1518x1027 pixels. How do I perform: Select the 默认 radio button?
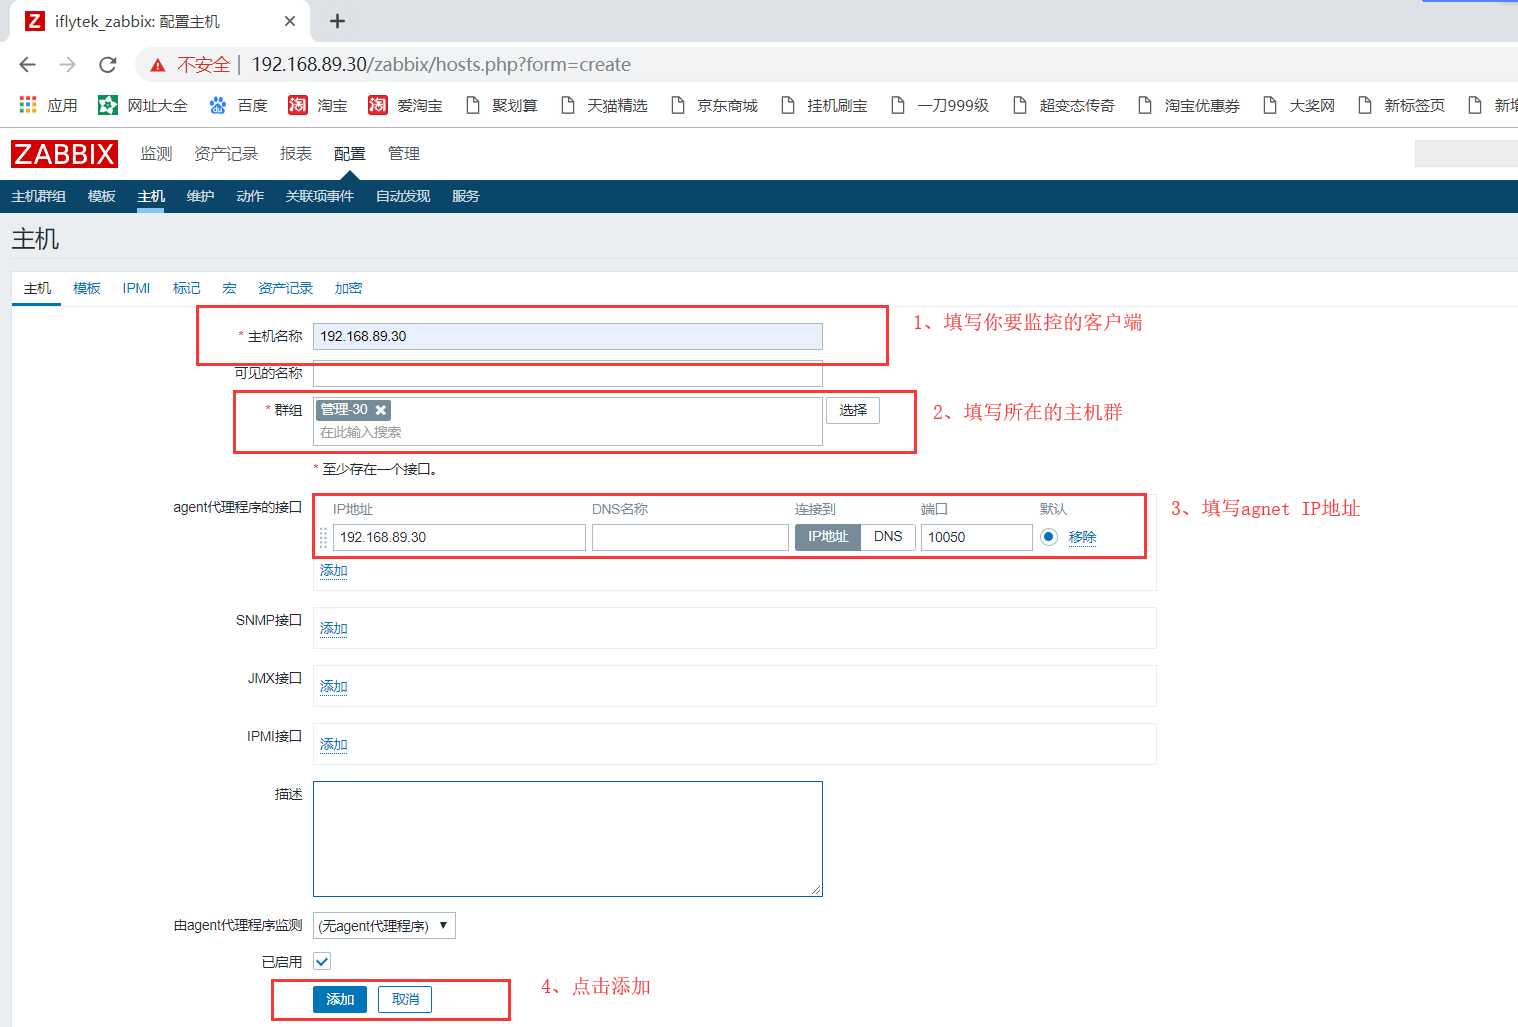click(x=1048, y=537)
